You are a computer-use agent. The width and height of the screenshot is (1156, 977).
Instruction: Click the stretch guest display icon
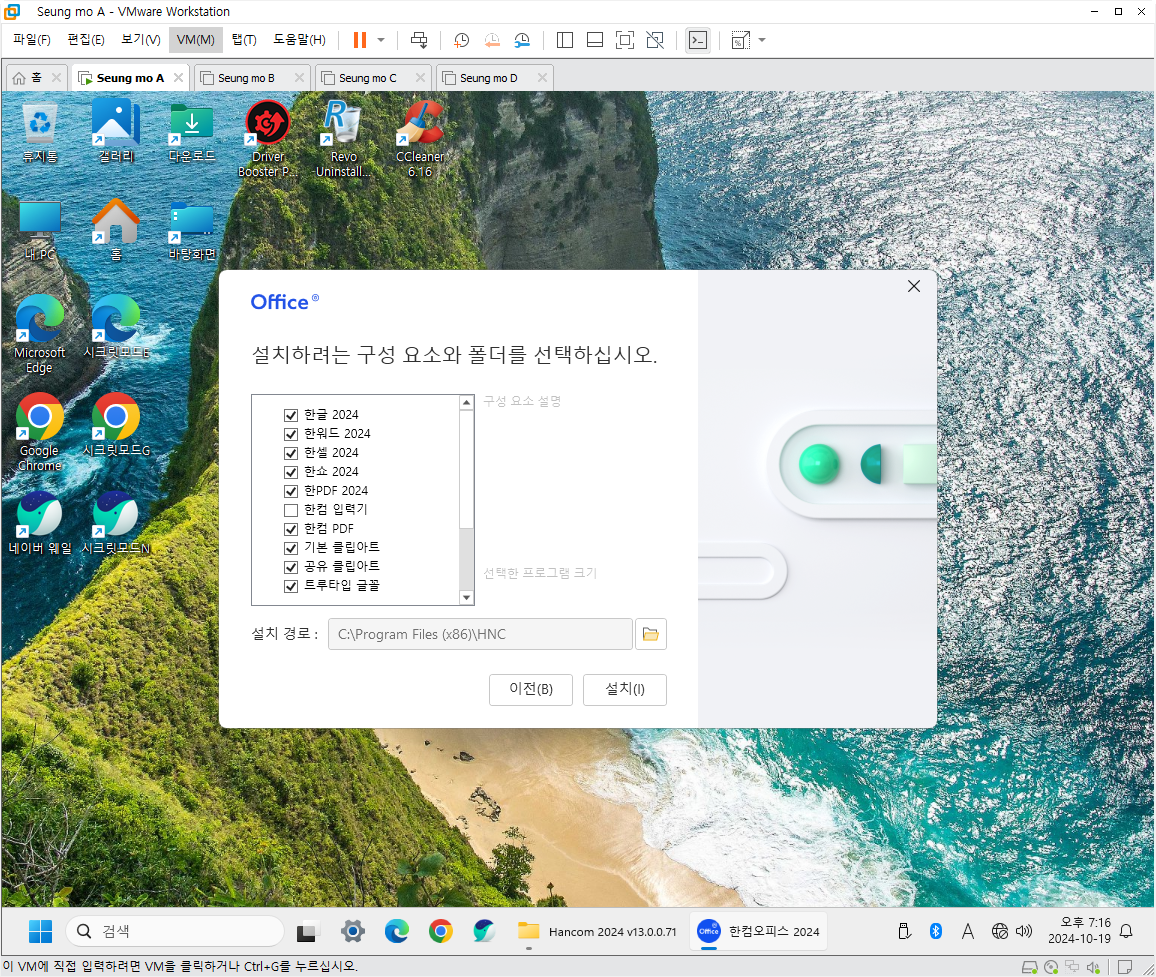(740, 40)
